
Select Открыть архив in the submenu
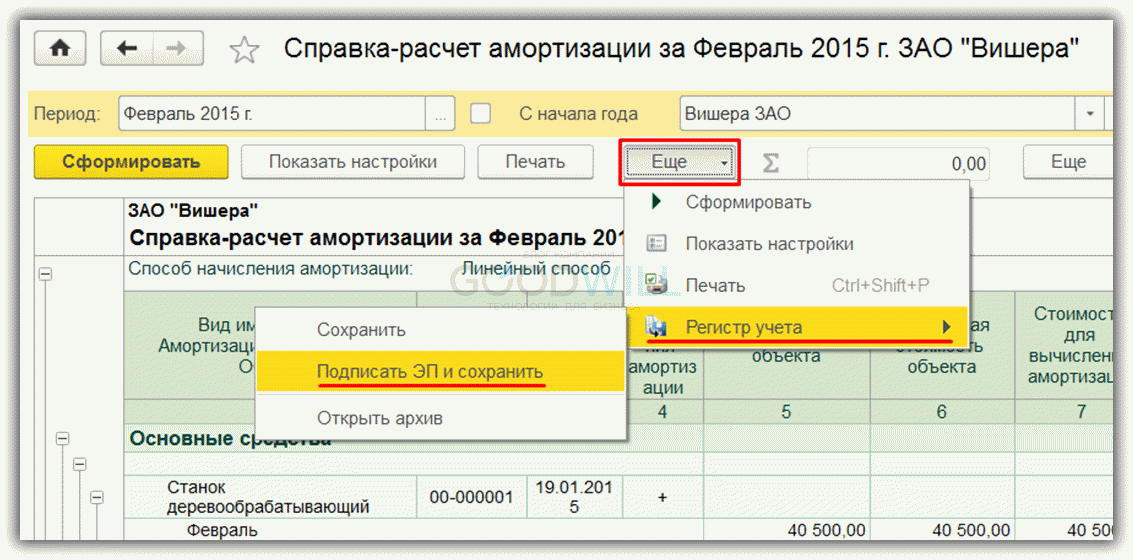[379, 418]
